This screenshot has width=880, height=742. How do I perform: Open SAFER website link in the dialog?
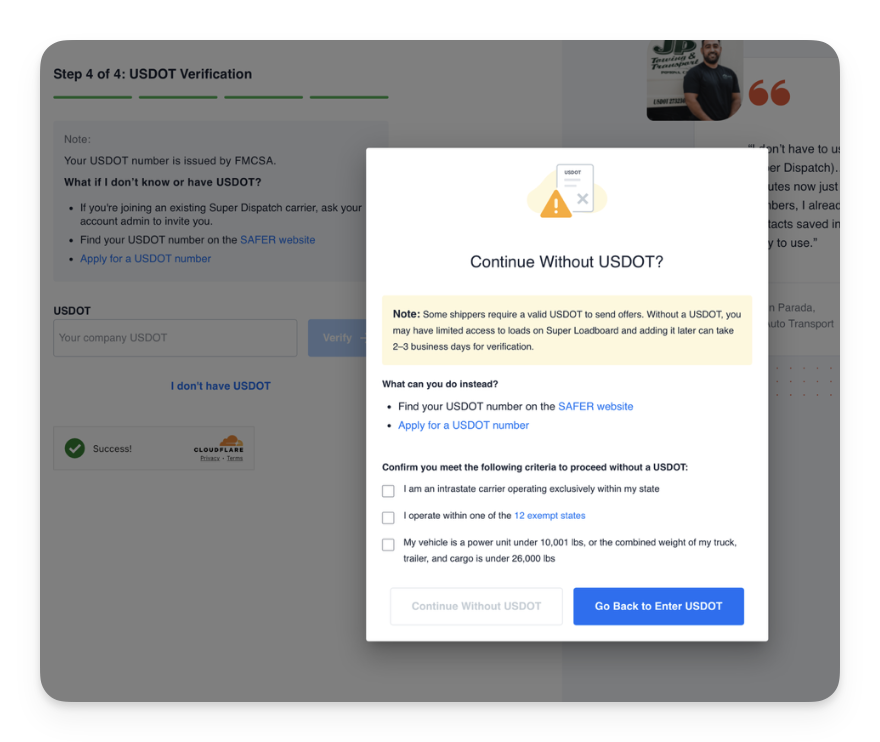595,406
